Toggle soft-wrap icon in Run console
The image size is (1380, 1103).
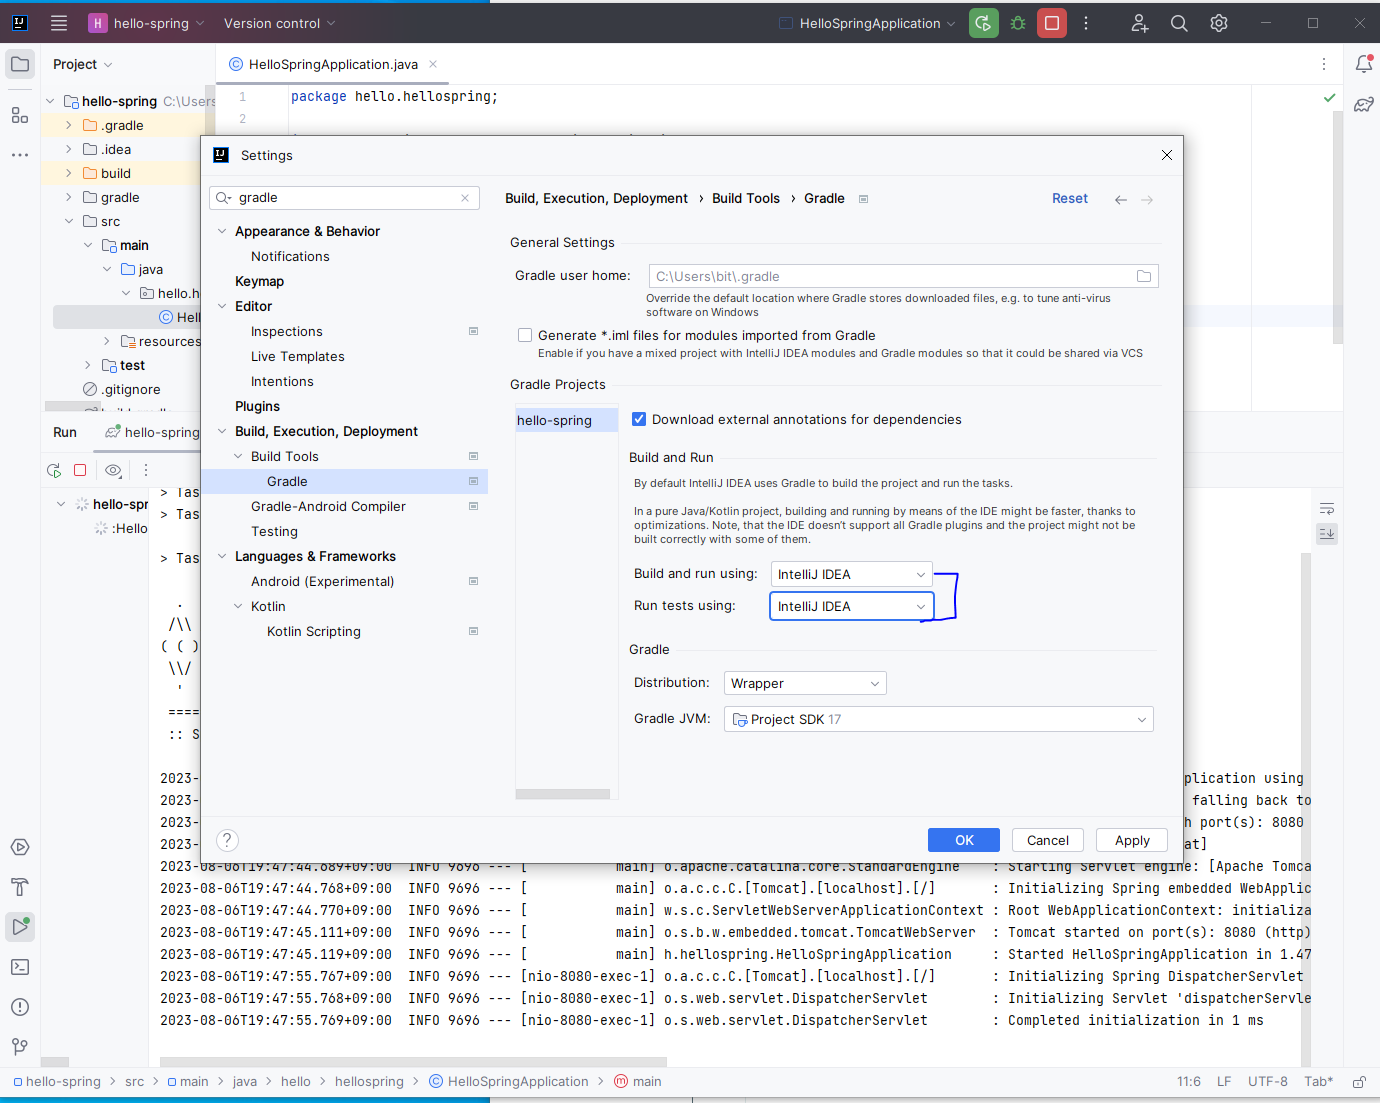[x=1327, y=509]
